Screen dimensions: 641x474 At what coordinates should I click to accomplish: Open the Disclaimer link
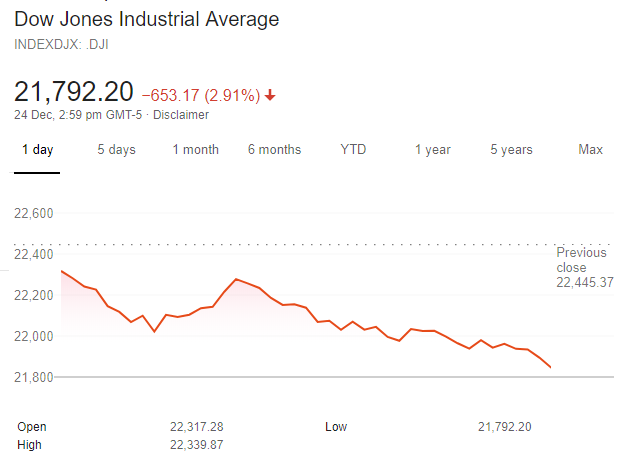181,115
